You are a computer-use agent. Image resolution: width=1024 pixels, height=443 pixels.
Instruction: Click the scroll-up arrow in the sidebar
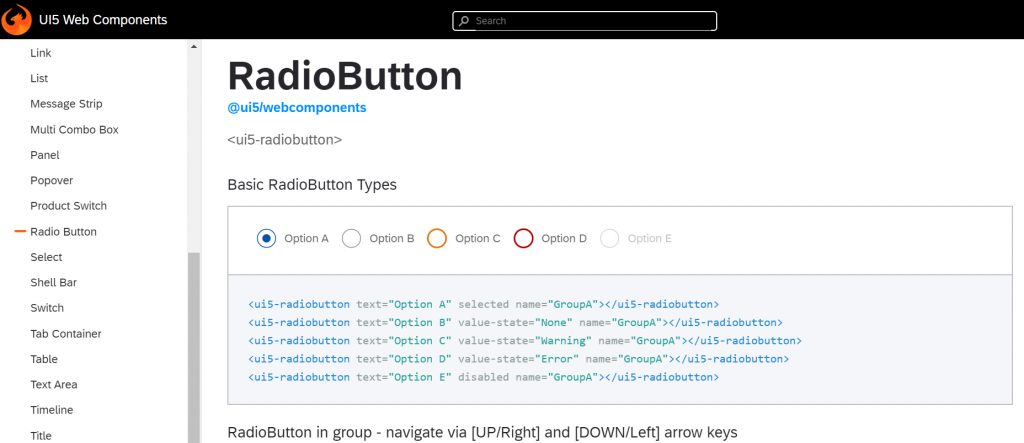tap(193, 46)
